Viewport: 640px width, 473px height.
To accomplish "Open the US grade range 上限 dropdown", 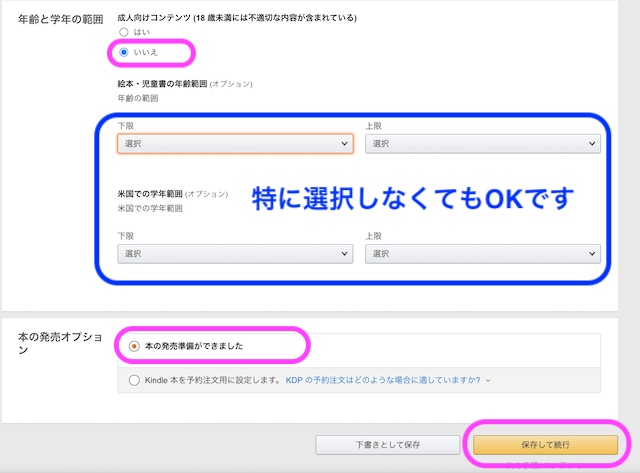I will click(x=482, y=254).
